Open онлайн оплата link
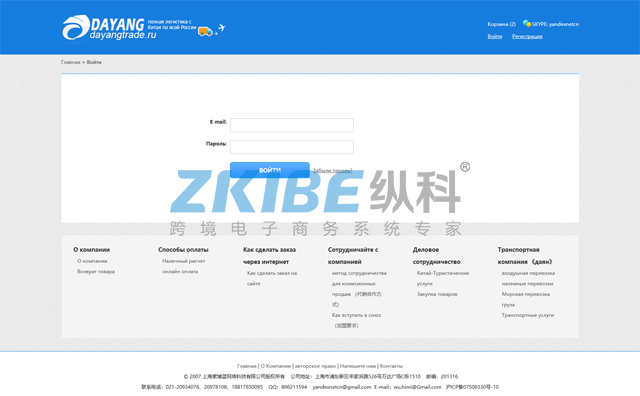640x396 pixels. (x=180, y=271)
